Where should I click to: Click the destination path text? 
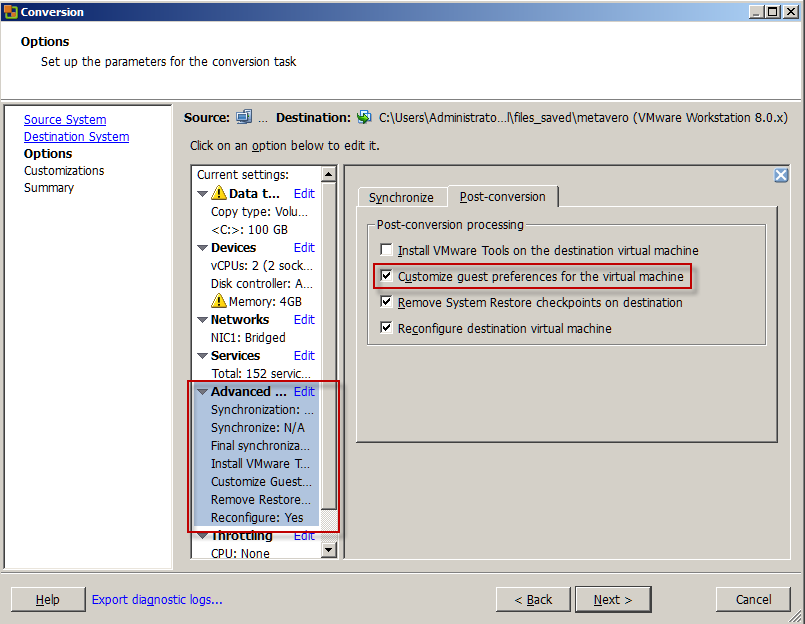583,118
